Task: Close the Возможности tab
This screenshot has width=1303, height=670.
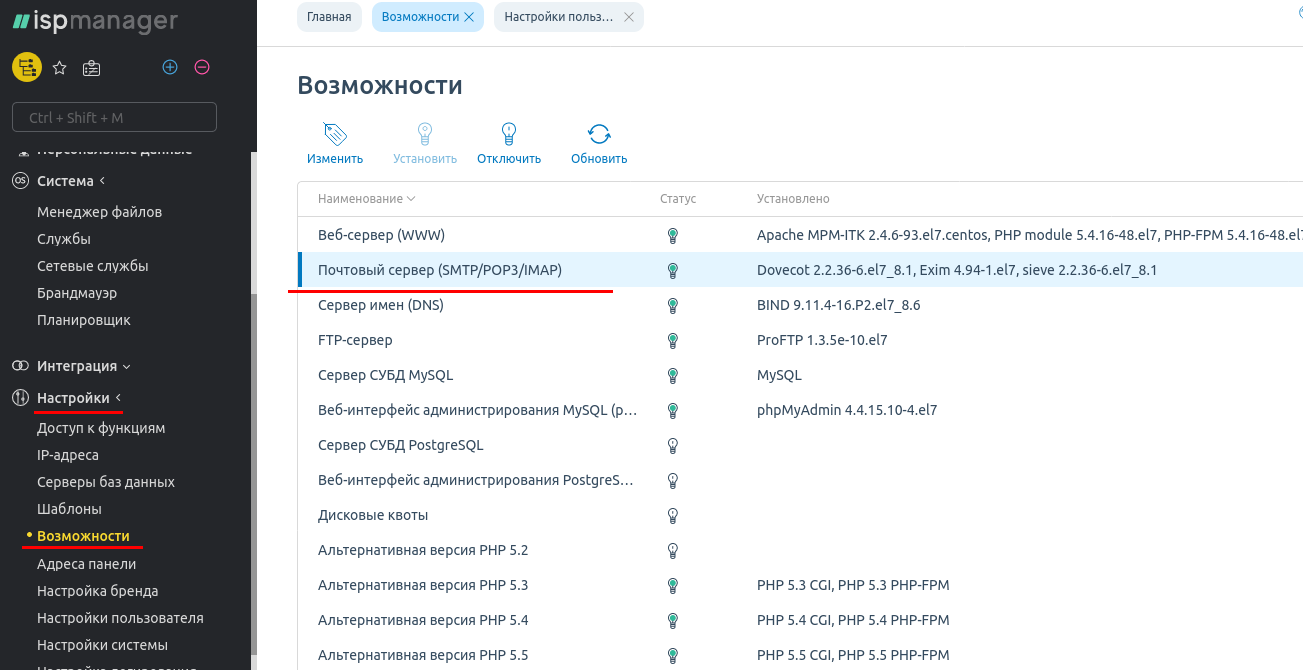Action: click(x=469, y=17)
